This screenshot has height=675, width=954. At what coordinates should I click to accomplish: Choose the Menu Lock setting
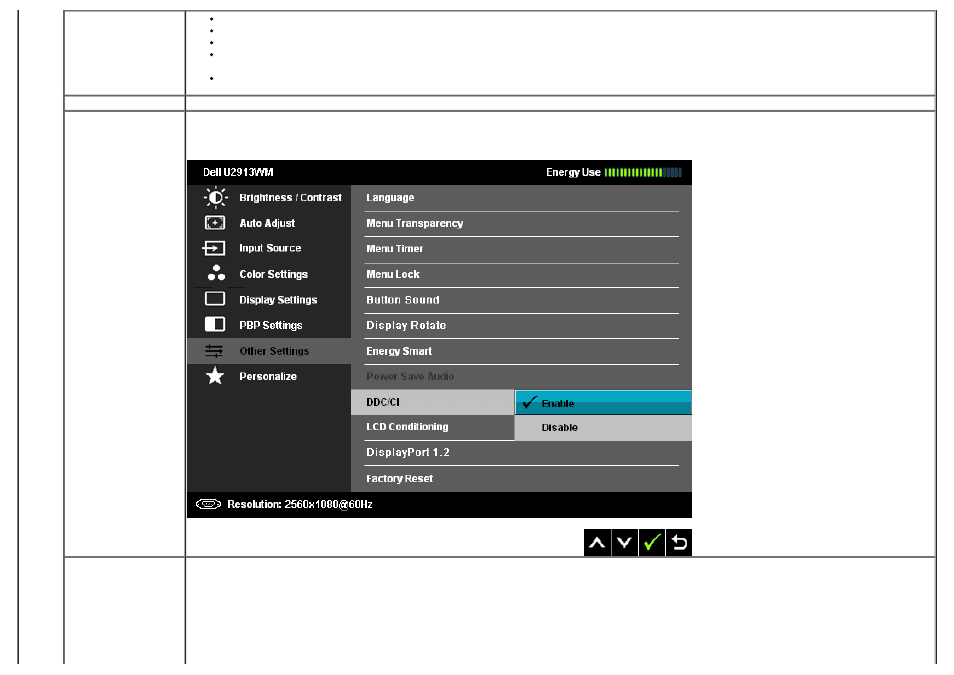click(x=522, y=275)
